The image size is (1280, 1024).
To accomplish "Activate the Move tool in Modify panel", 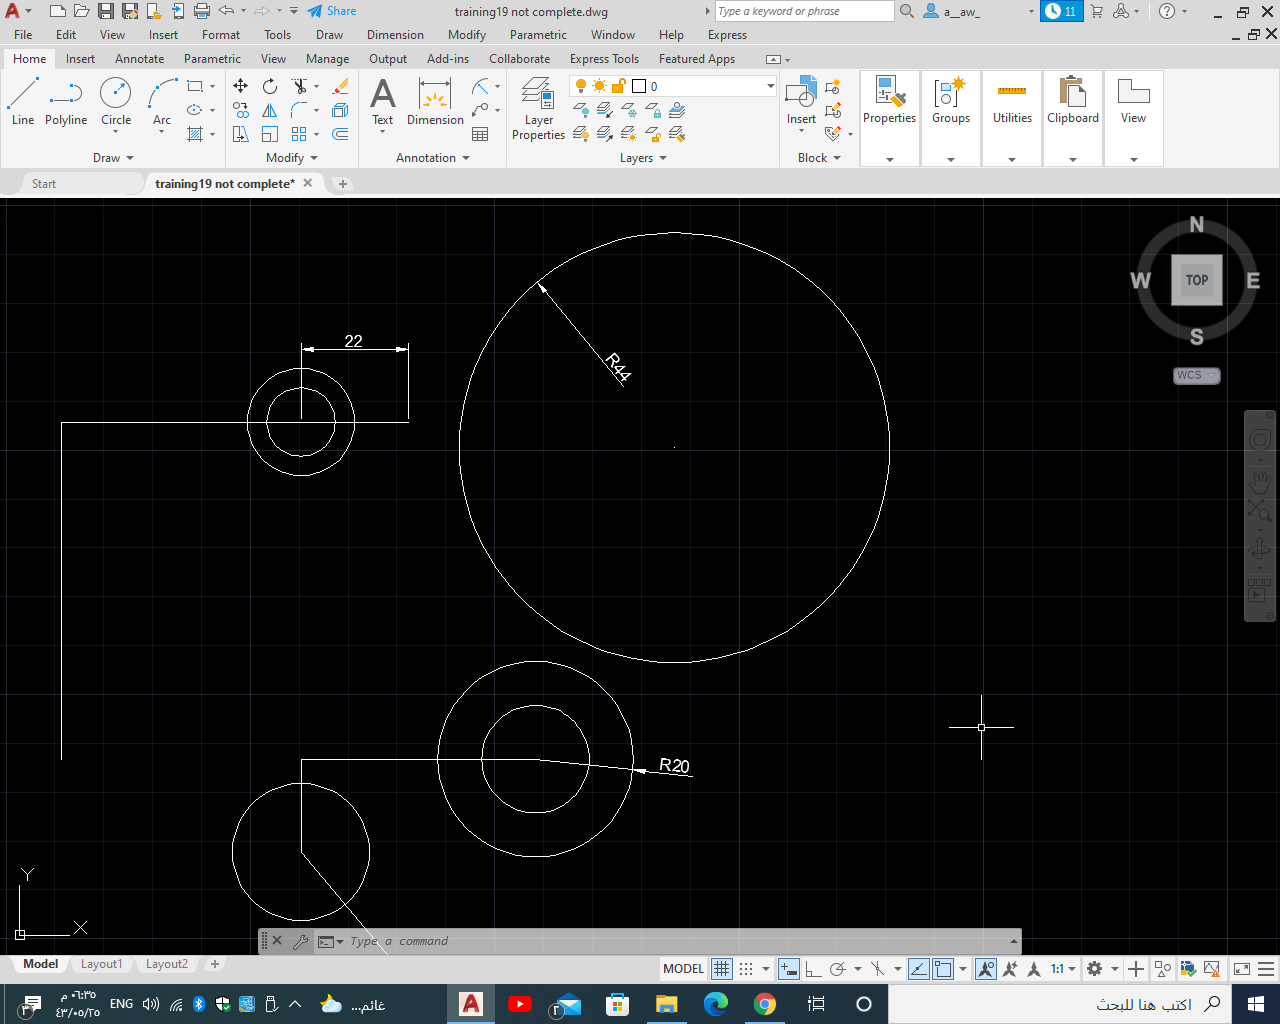I will [x=240, y=86].
